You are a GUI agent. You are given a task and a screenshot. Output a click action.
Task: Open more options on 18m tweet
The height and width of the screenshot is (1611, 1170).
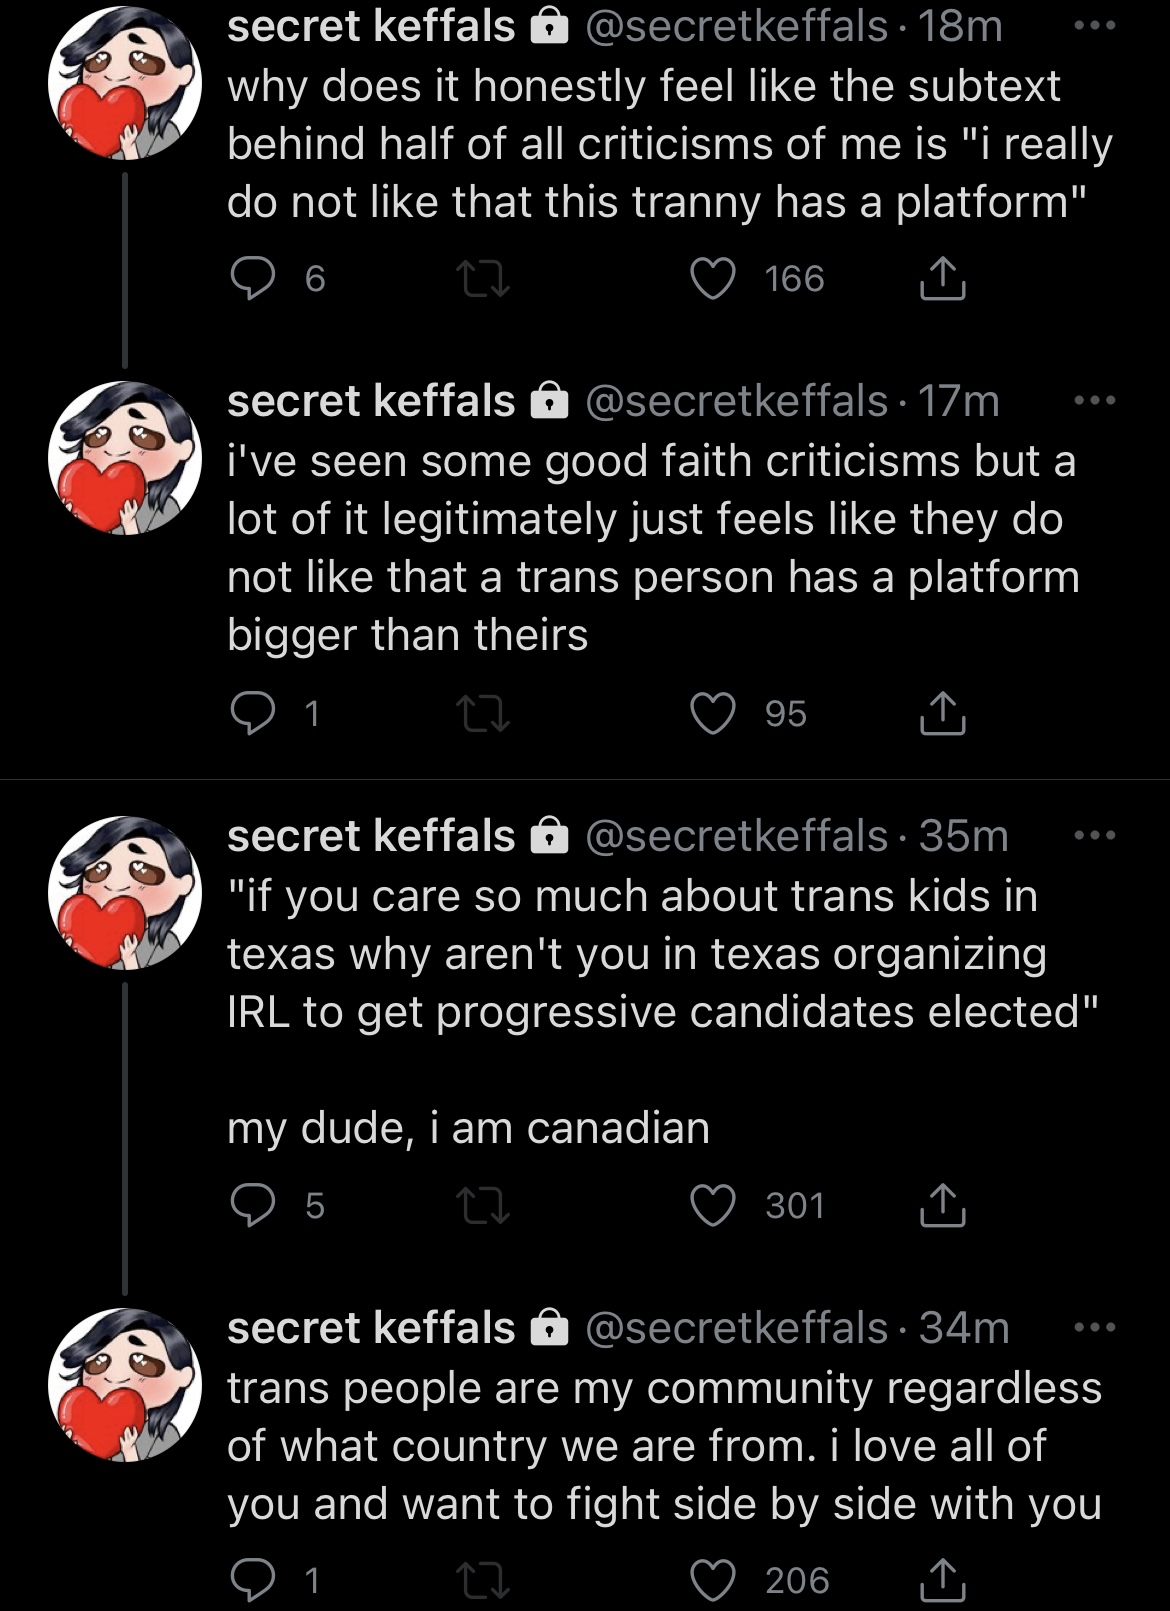[1094, 27]
